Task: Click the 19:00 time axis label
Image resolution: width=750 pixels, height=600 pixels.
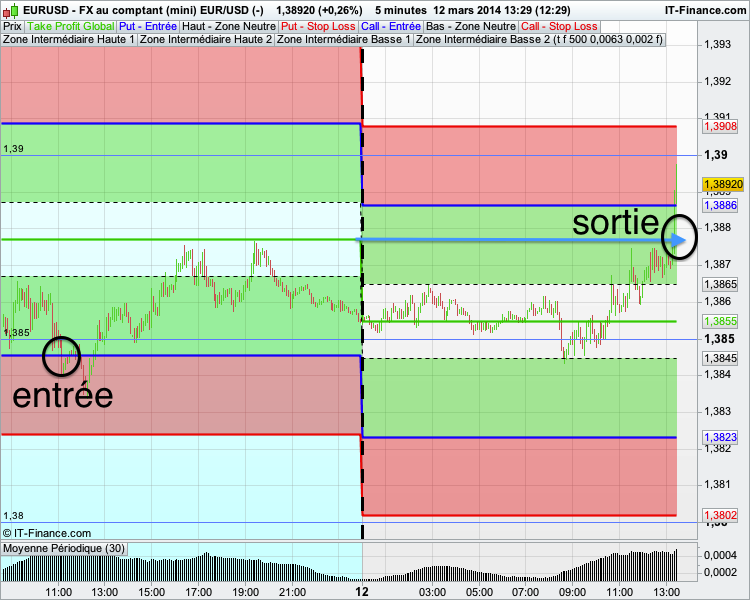Action: pos(245,592)
